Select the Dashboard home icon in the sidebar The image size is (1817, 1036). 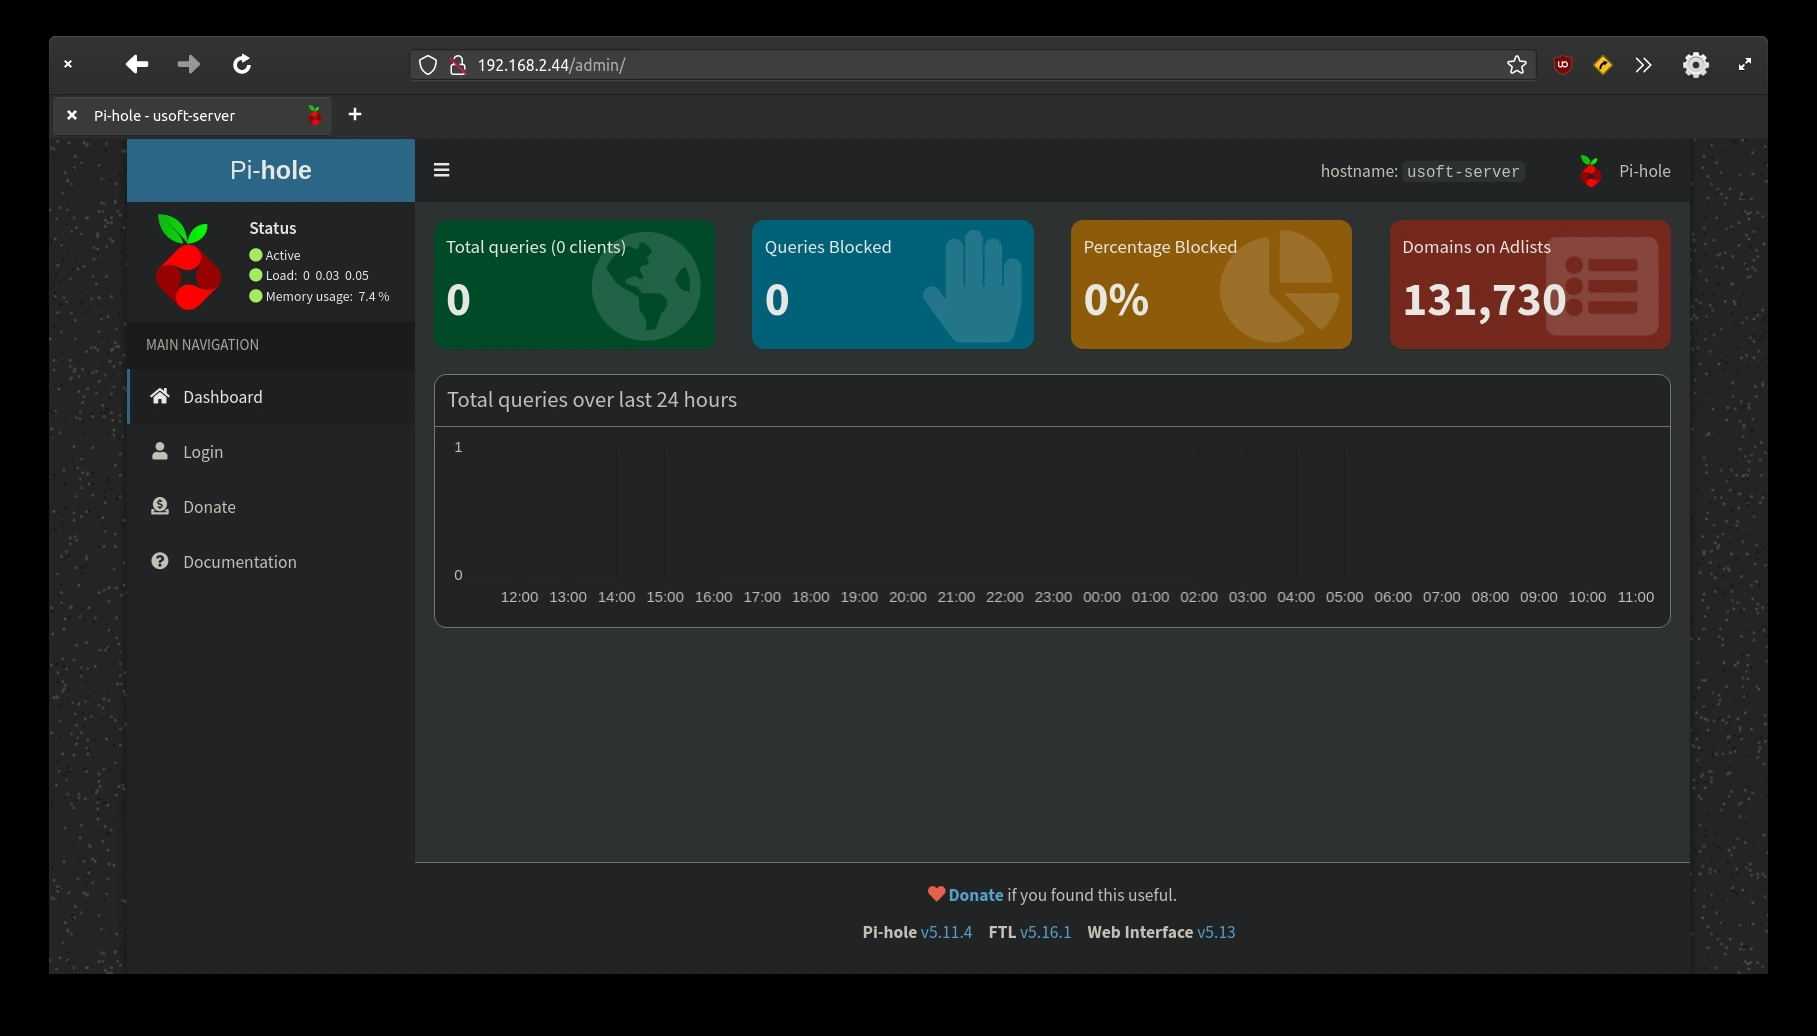point(160,396)
